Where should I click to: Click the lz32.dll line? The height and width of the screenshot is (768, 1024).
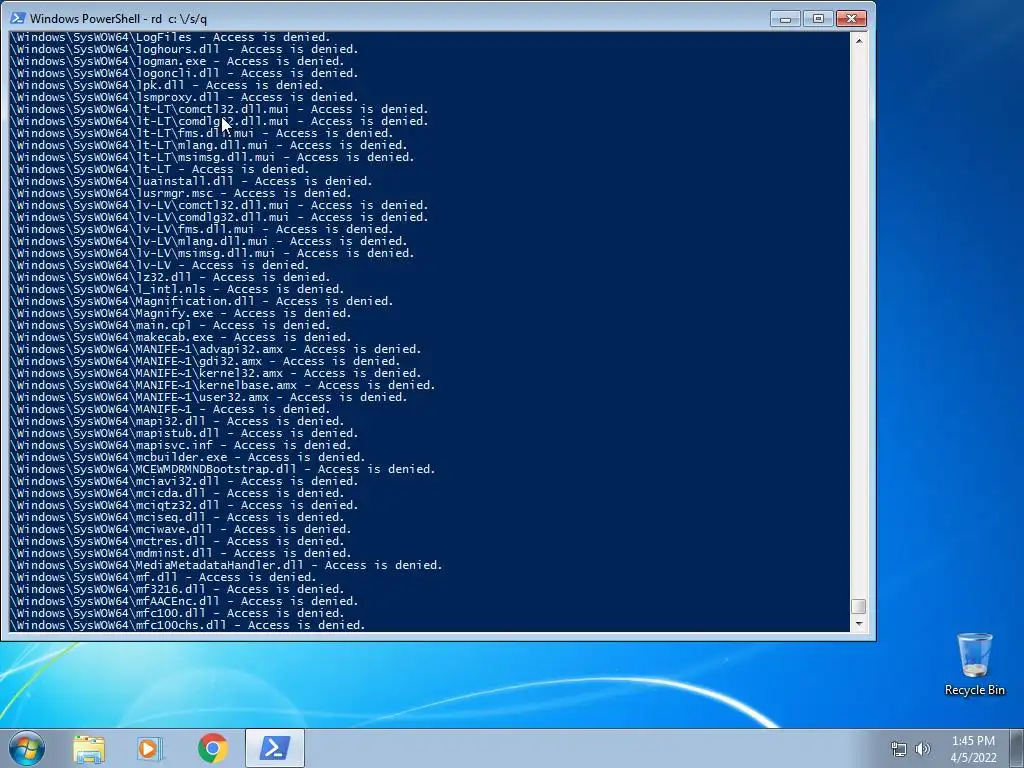click(170, 277)
